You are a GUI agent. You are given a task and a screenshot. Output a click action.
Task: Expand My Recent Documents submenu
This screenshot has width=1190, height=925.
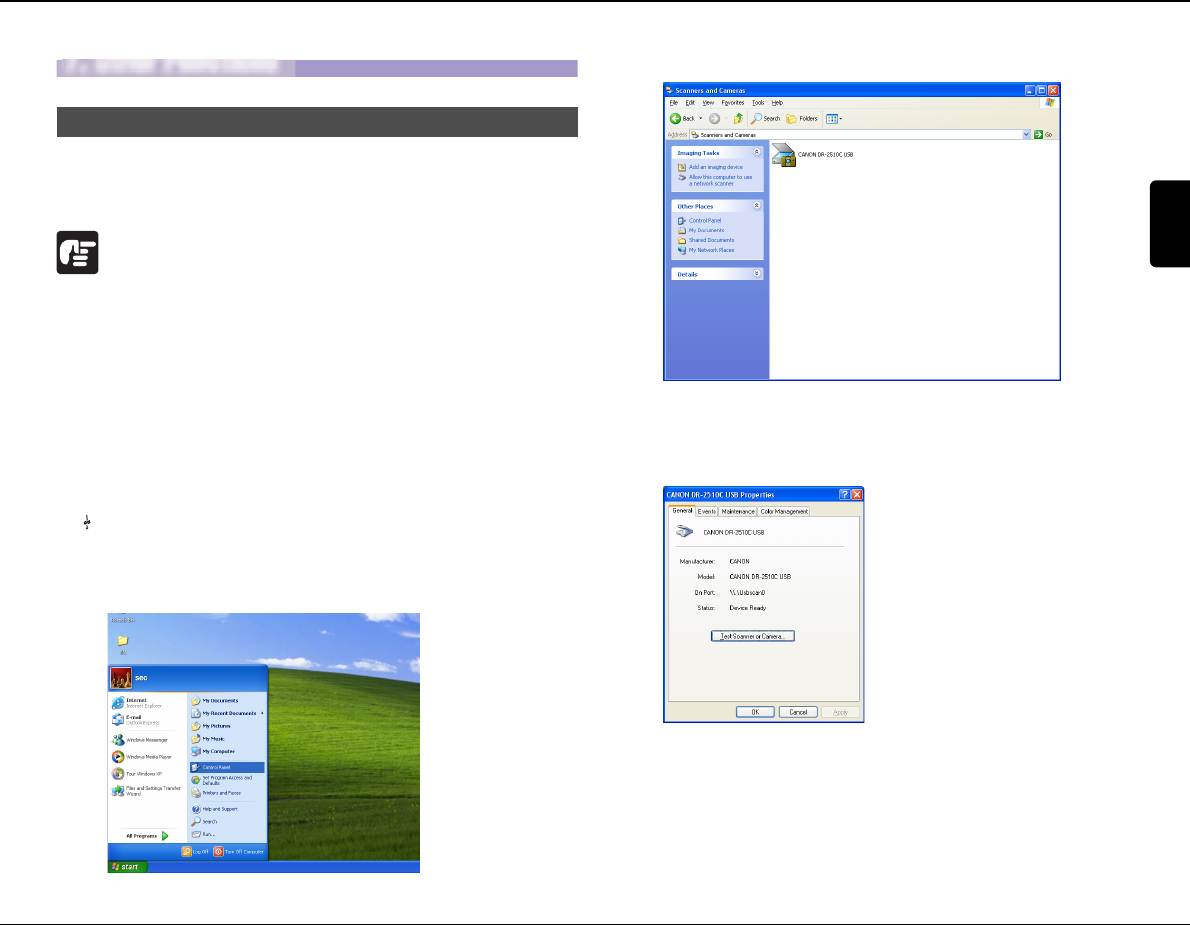[227, 713]
